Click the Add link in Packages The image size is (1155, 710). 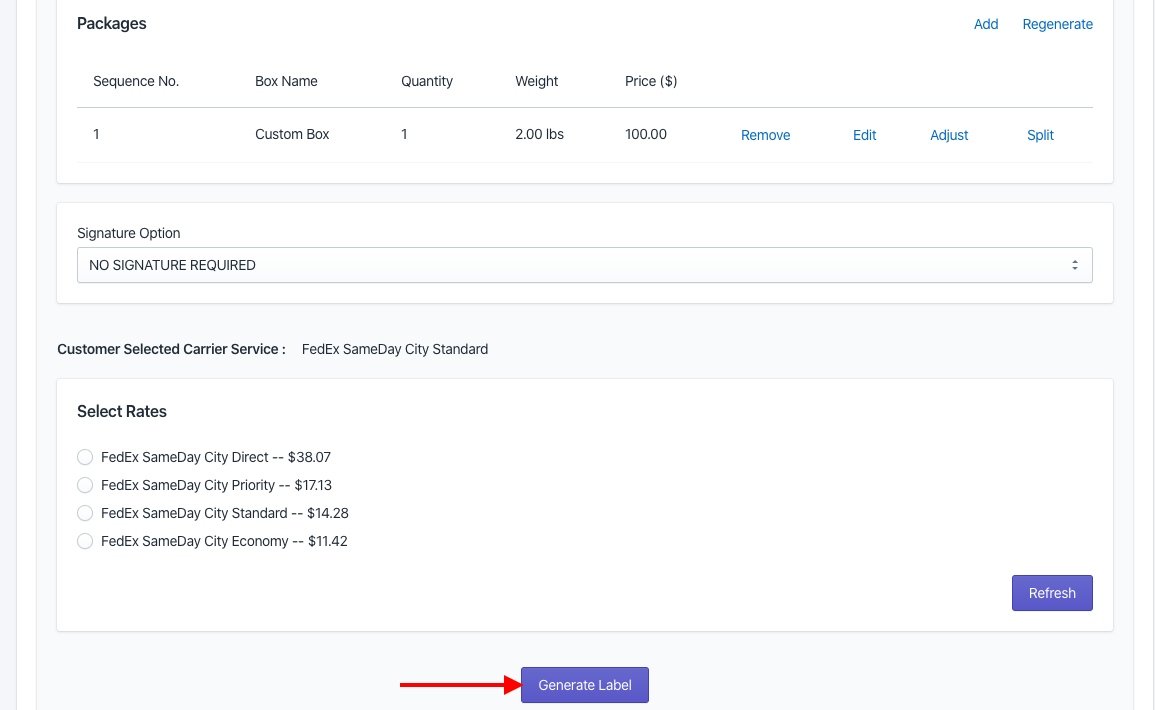(x=986, y=24)
